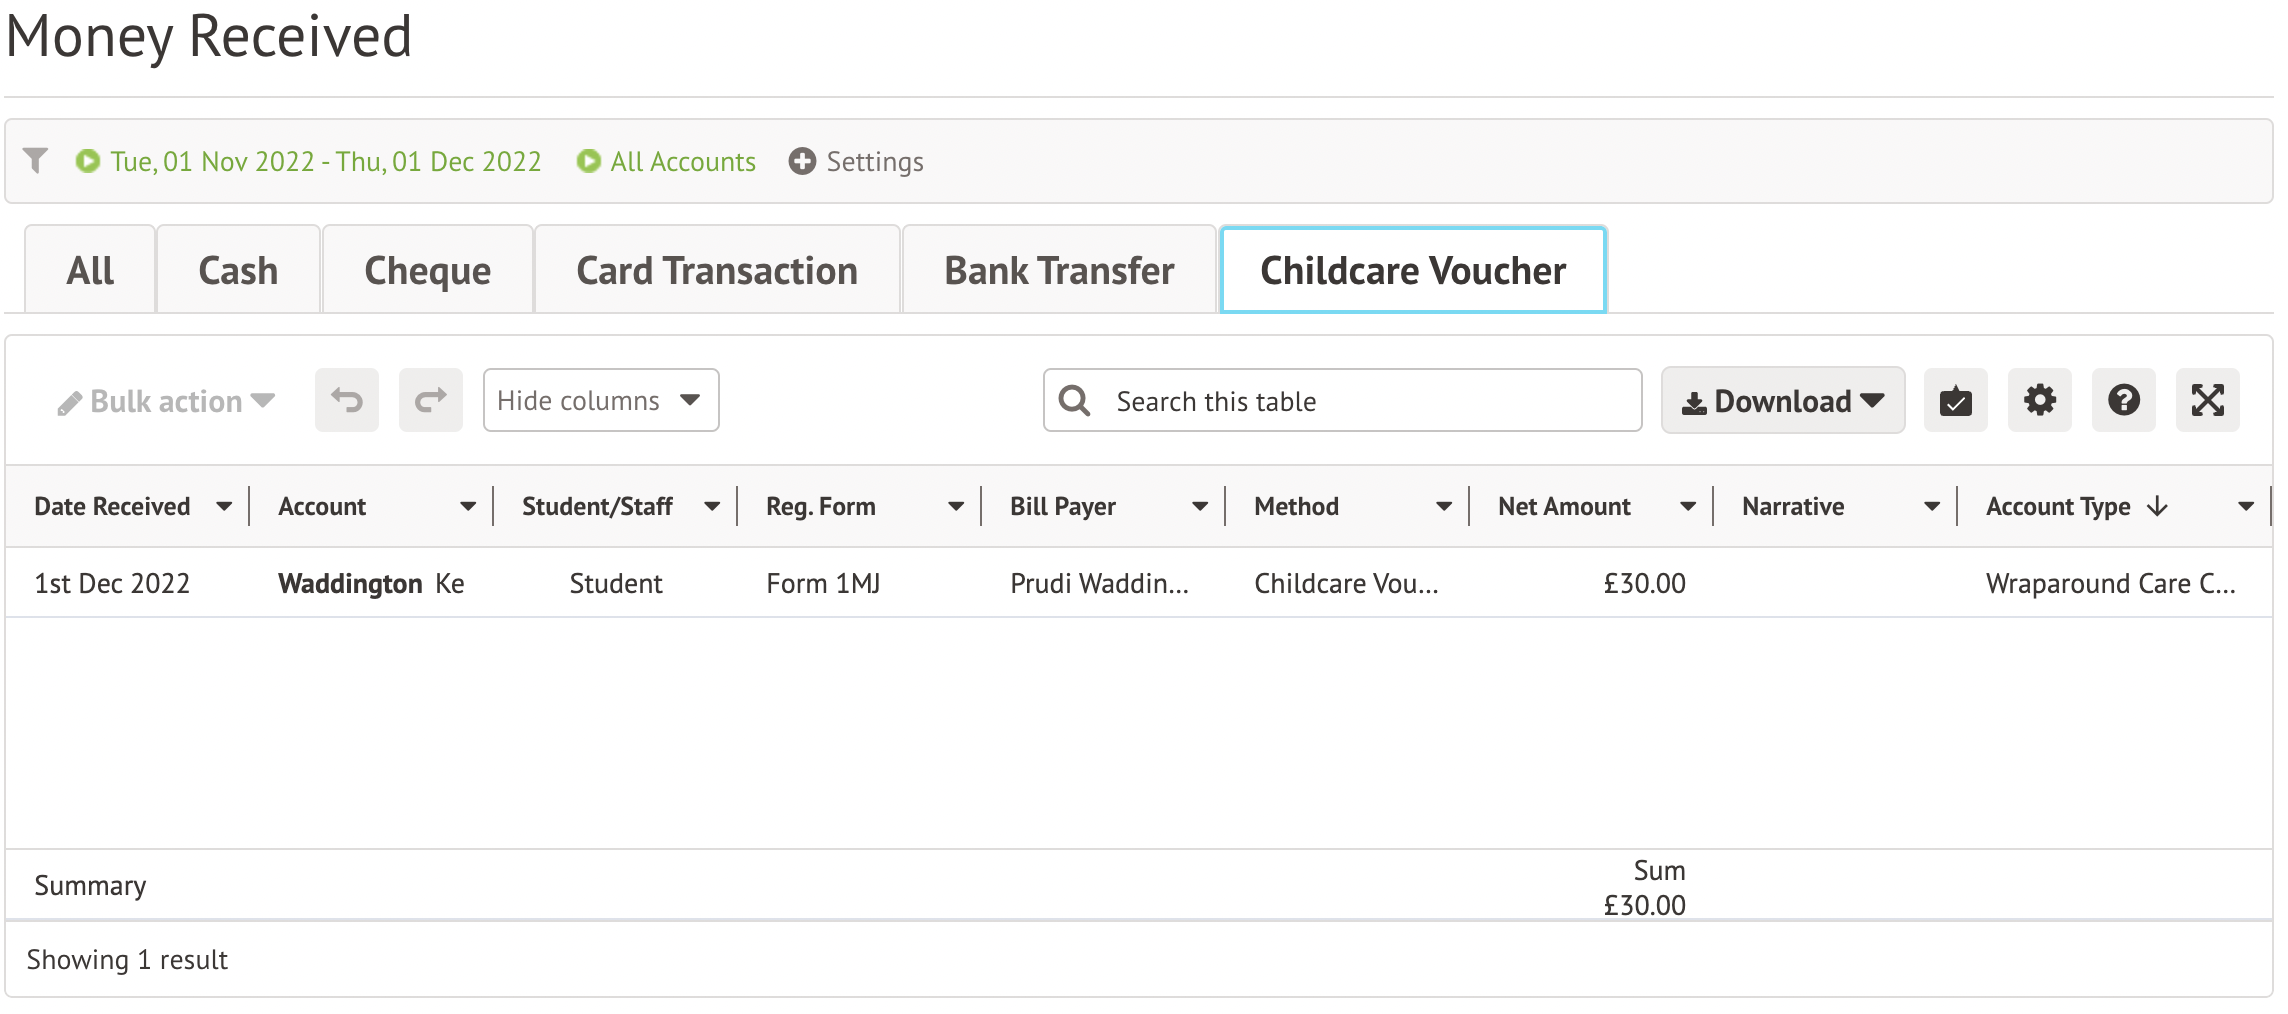Click the filter funnel icon
This screenshot has width=2288, height=1014.
pos(36,161)
